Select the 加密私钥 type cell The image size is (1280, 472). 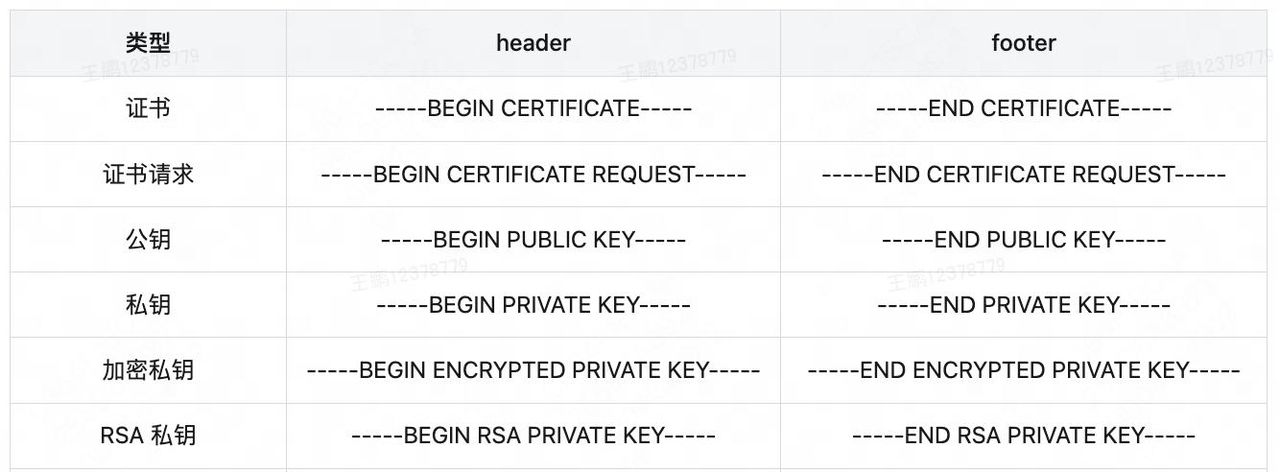pos(148,370)
